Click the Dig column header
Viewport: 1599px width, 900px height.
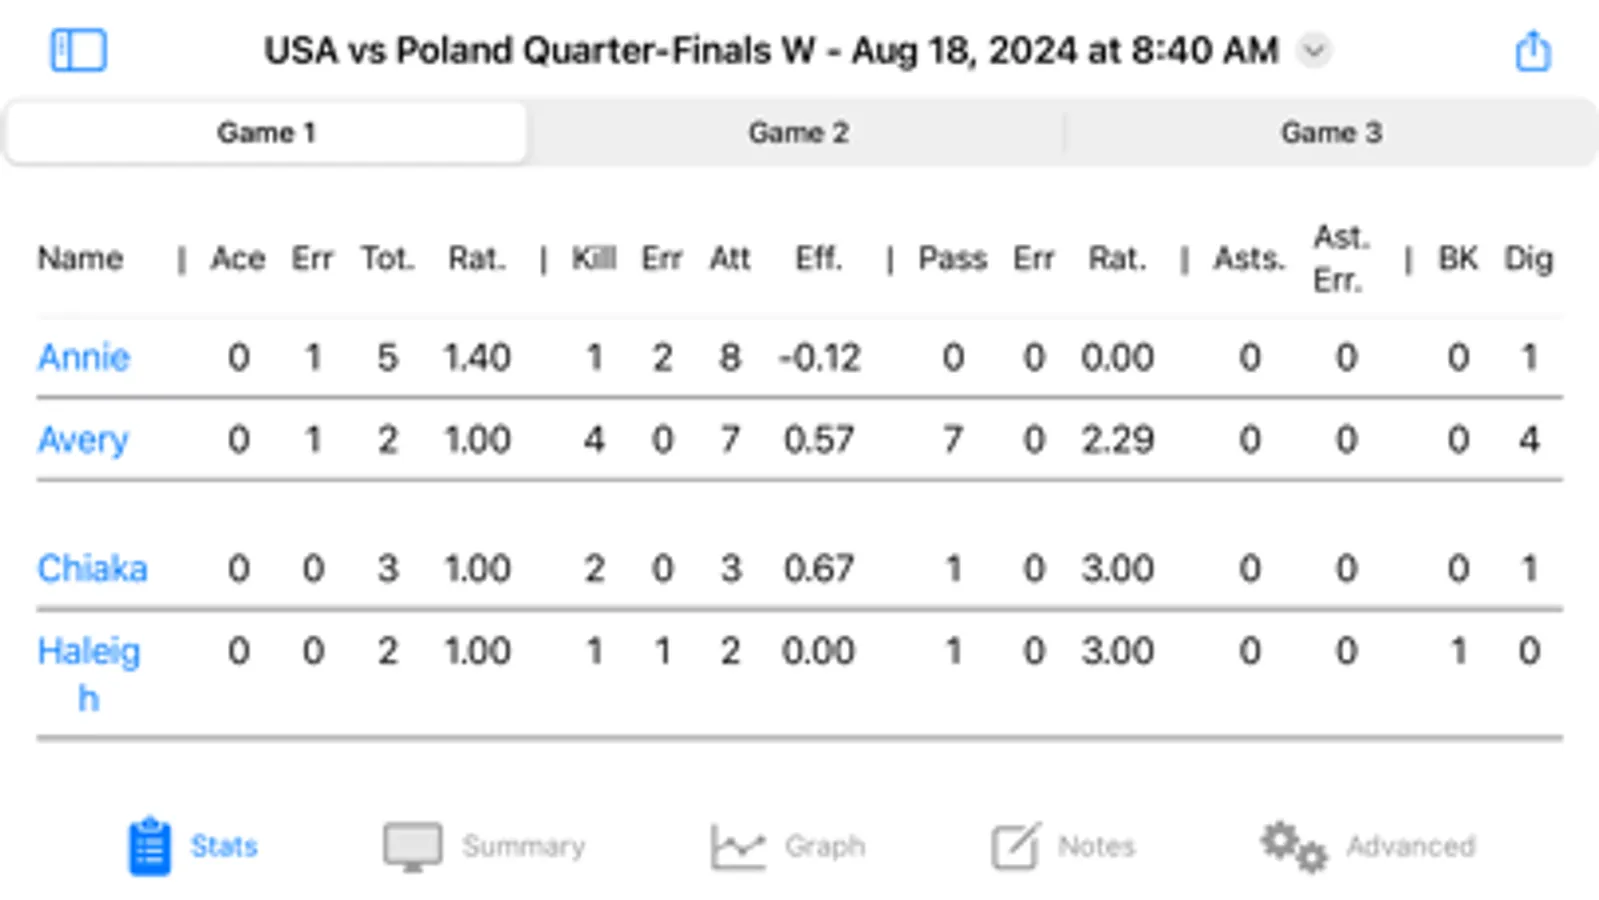[x=1528, y=259]
